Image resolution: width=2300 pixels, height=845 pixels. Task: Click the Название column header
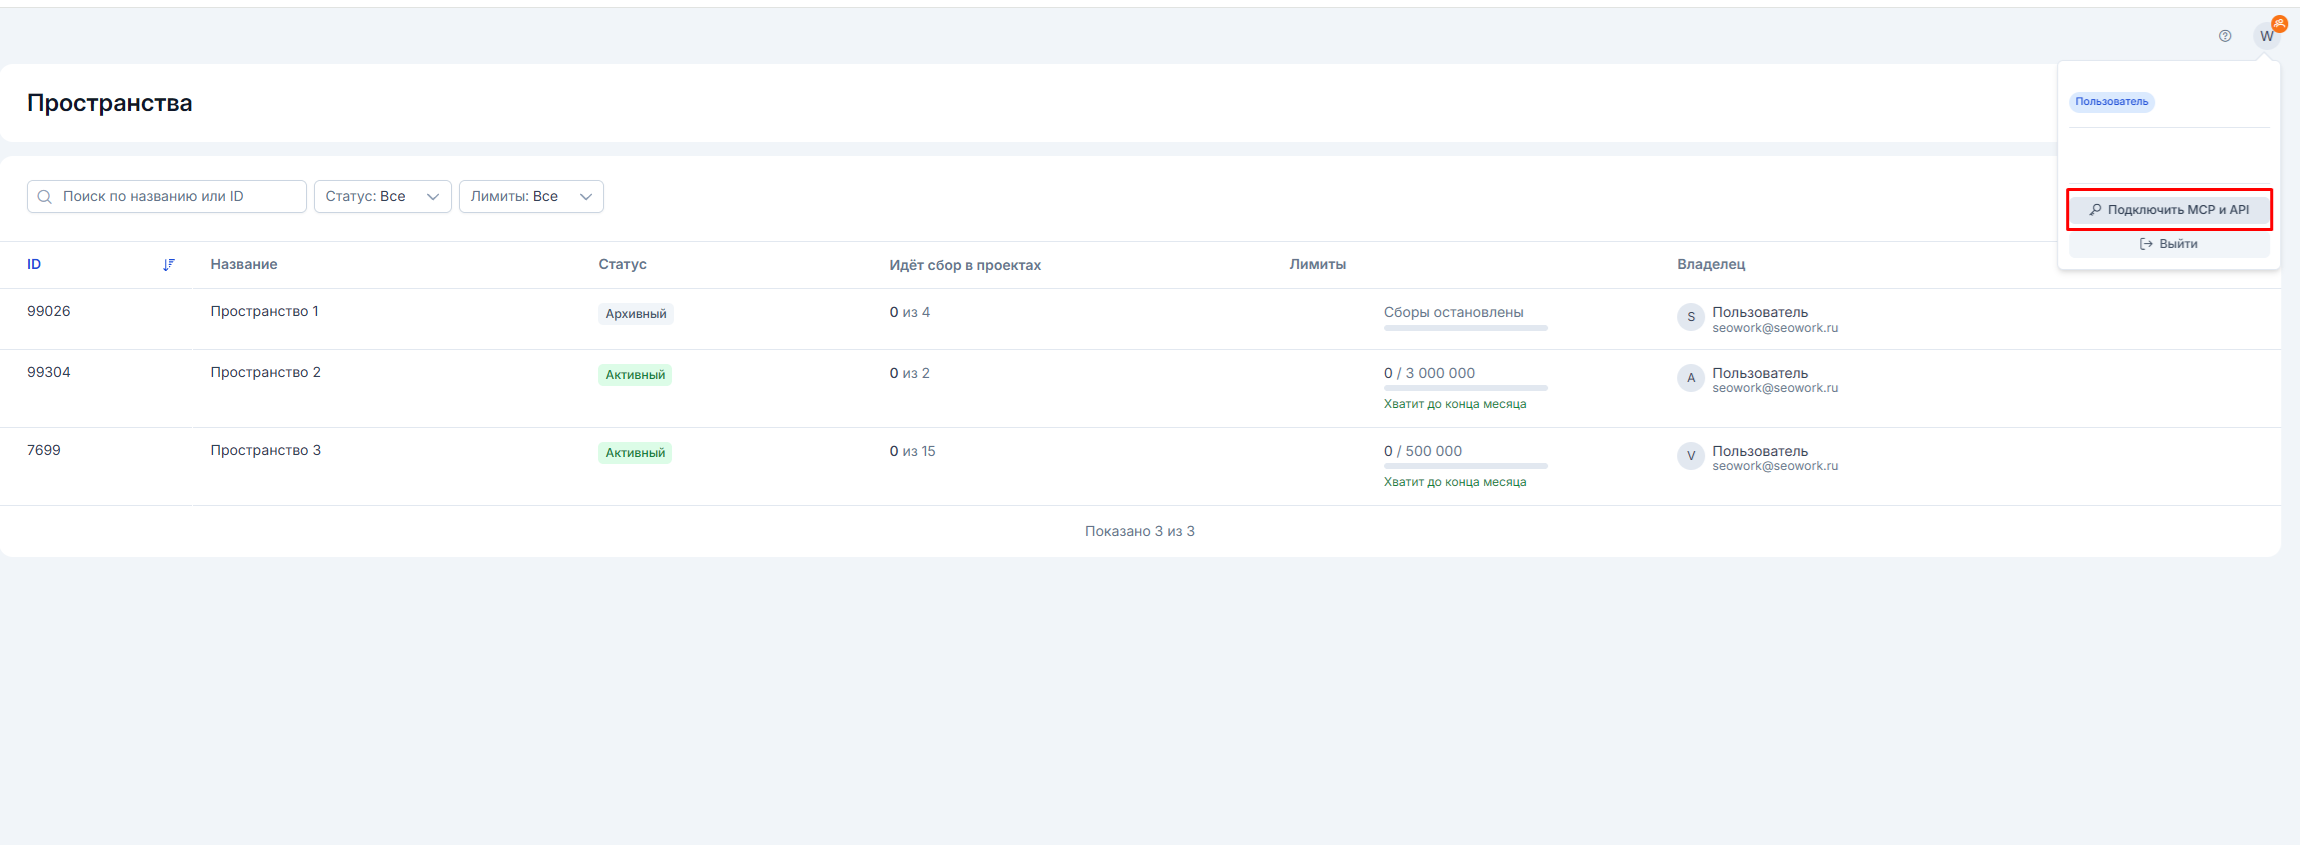pos(244,265)
